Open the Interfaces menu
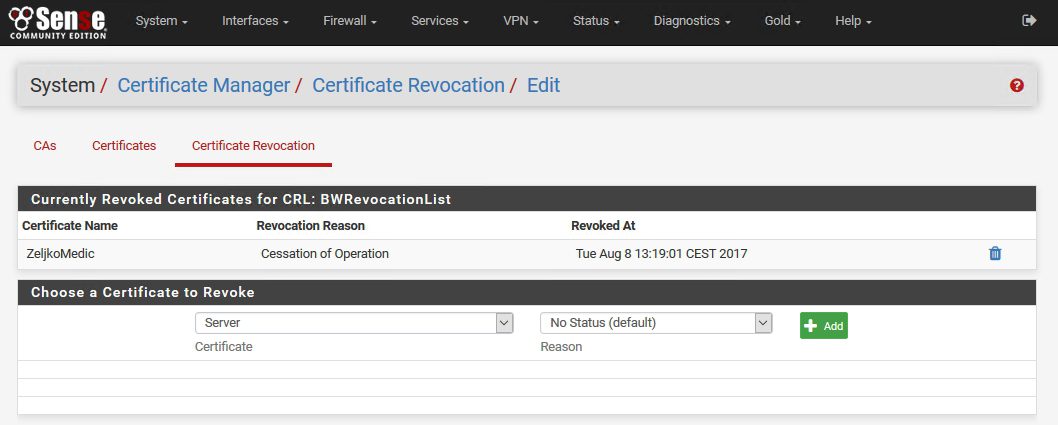This screenshot has height=425, width=1058. (x=255, y=21)
